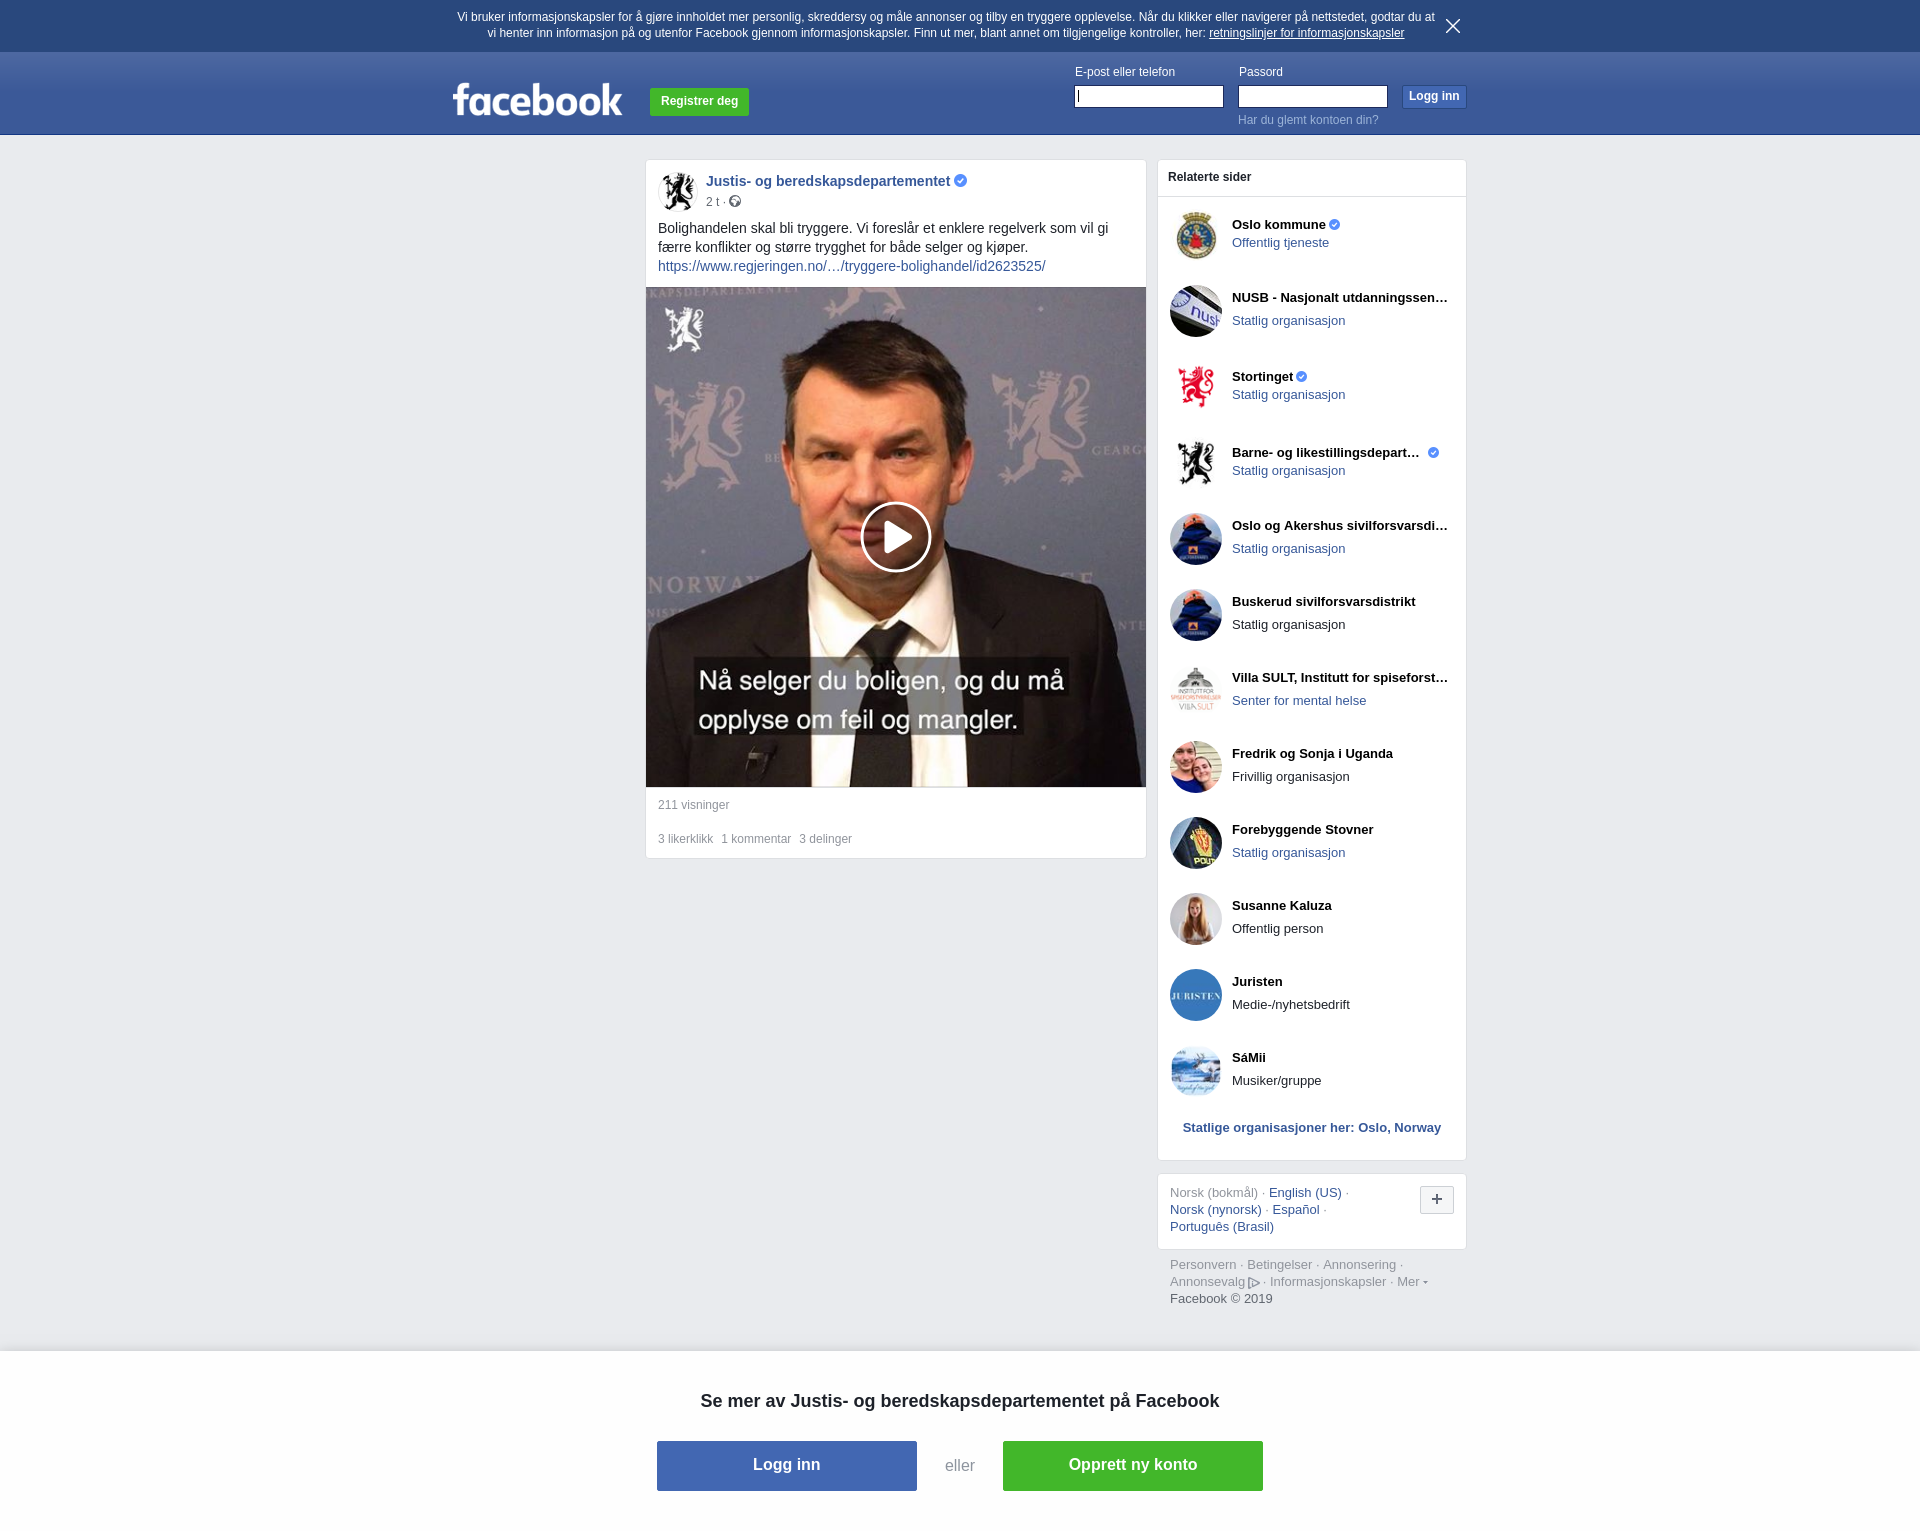Open NUSB - Nasjonalt utdanningssenter page
The width and height of the screenshot is (1920, 1531).
click(1340, 298)
